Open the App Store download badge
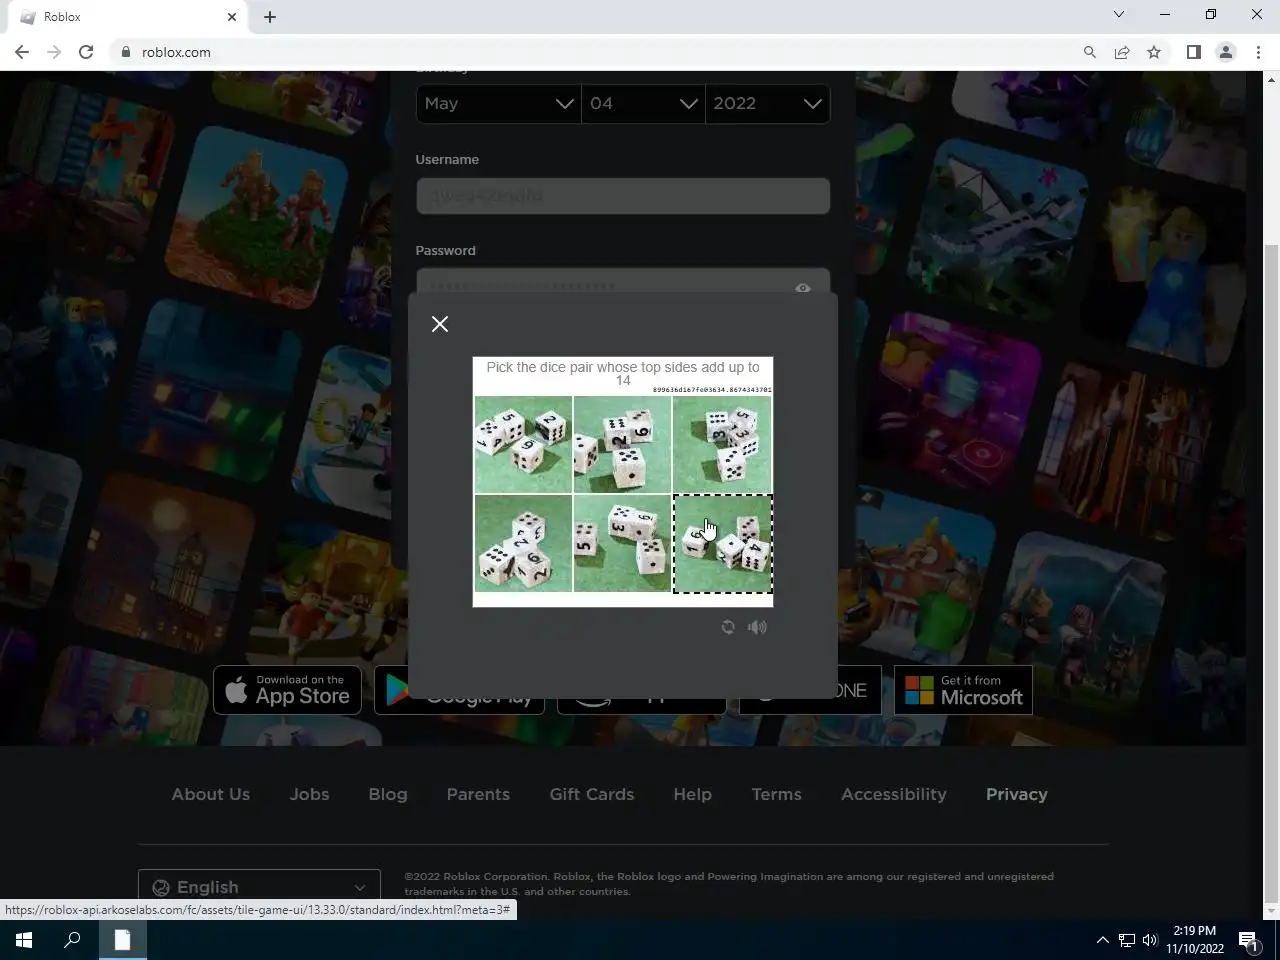This screenshot has height=960, width=1280. [x=287, y=690]
